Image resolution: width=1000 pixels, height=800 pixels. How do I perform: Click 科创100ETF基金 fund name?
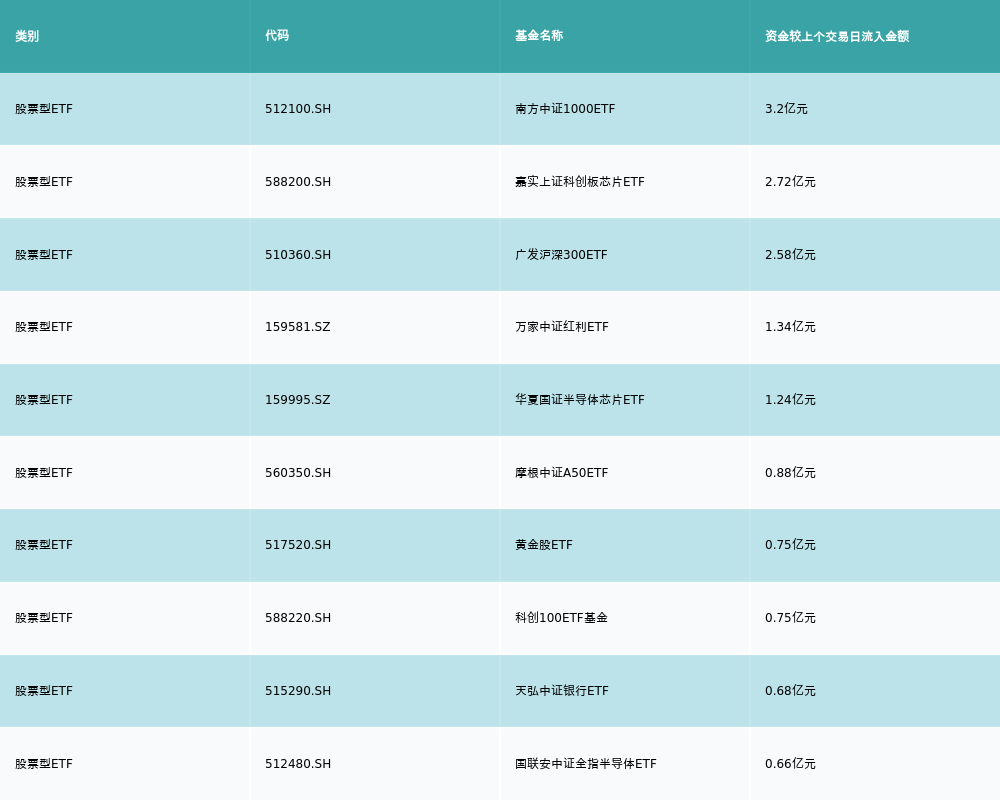tap(561, 618)
